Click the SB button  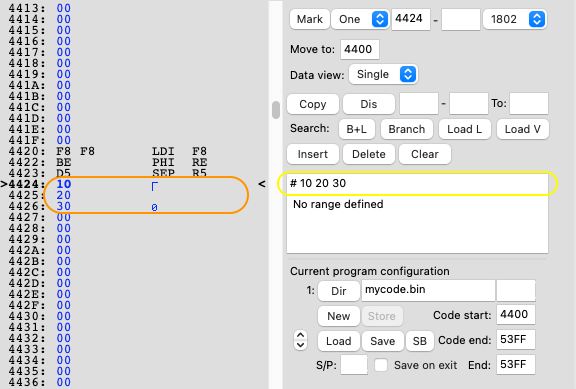coord(420,341)
